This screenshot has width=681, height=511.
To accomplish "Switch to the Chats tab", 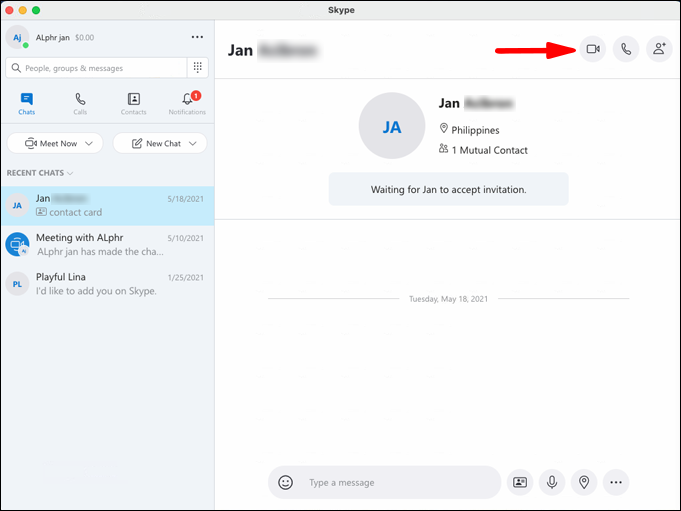I will pyautogui.click(x=26, y=104).
